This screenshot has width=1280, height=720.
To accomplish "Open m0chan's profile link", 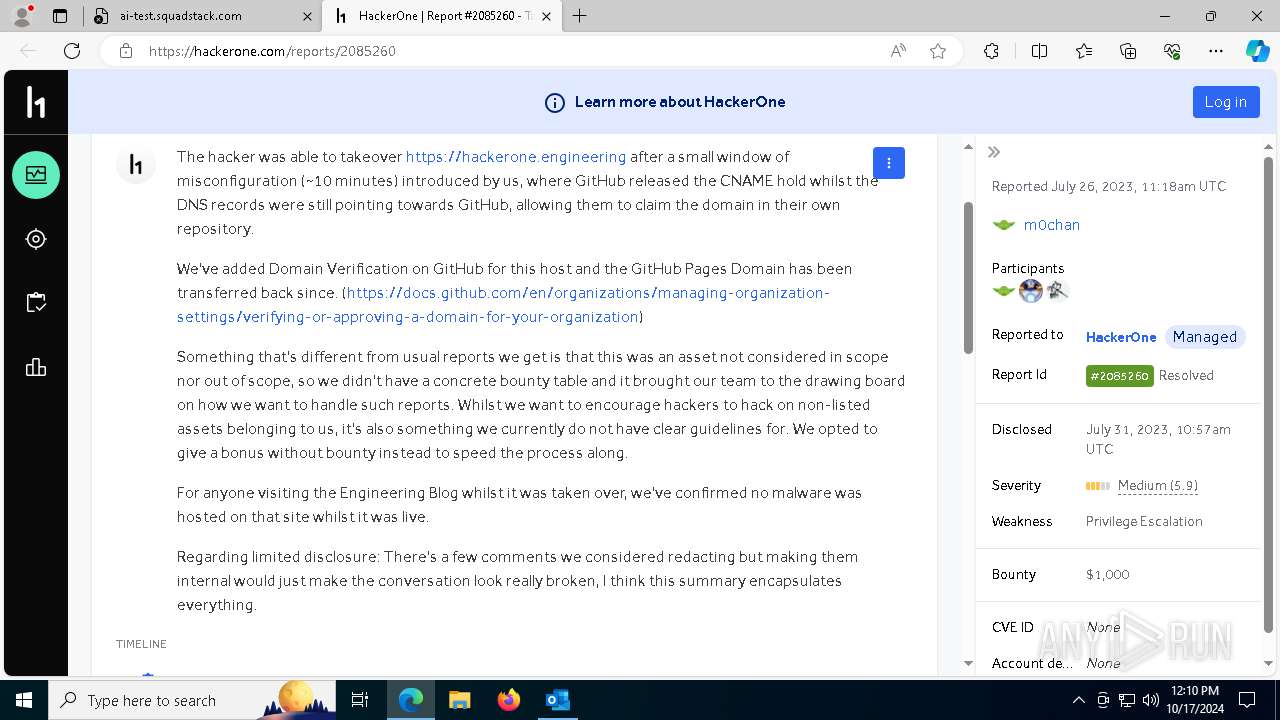I will click(x=1052, y=225).
